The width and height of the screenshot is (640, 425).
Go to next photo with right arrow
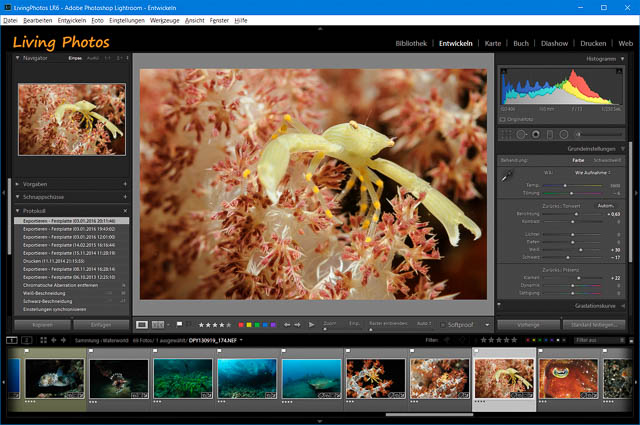(298, 325)
